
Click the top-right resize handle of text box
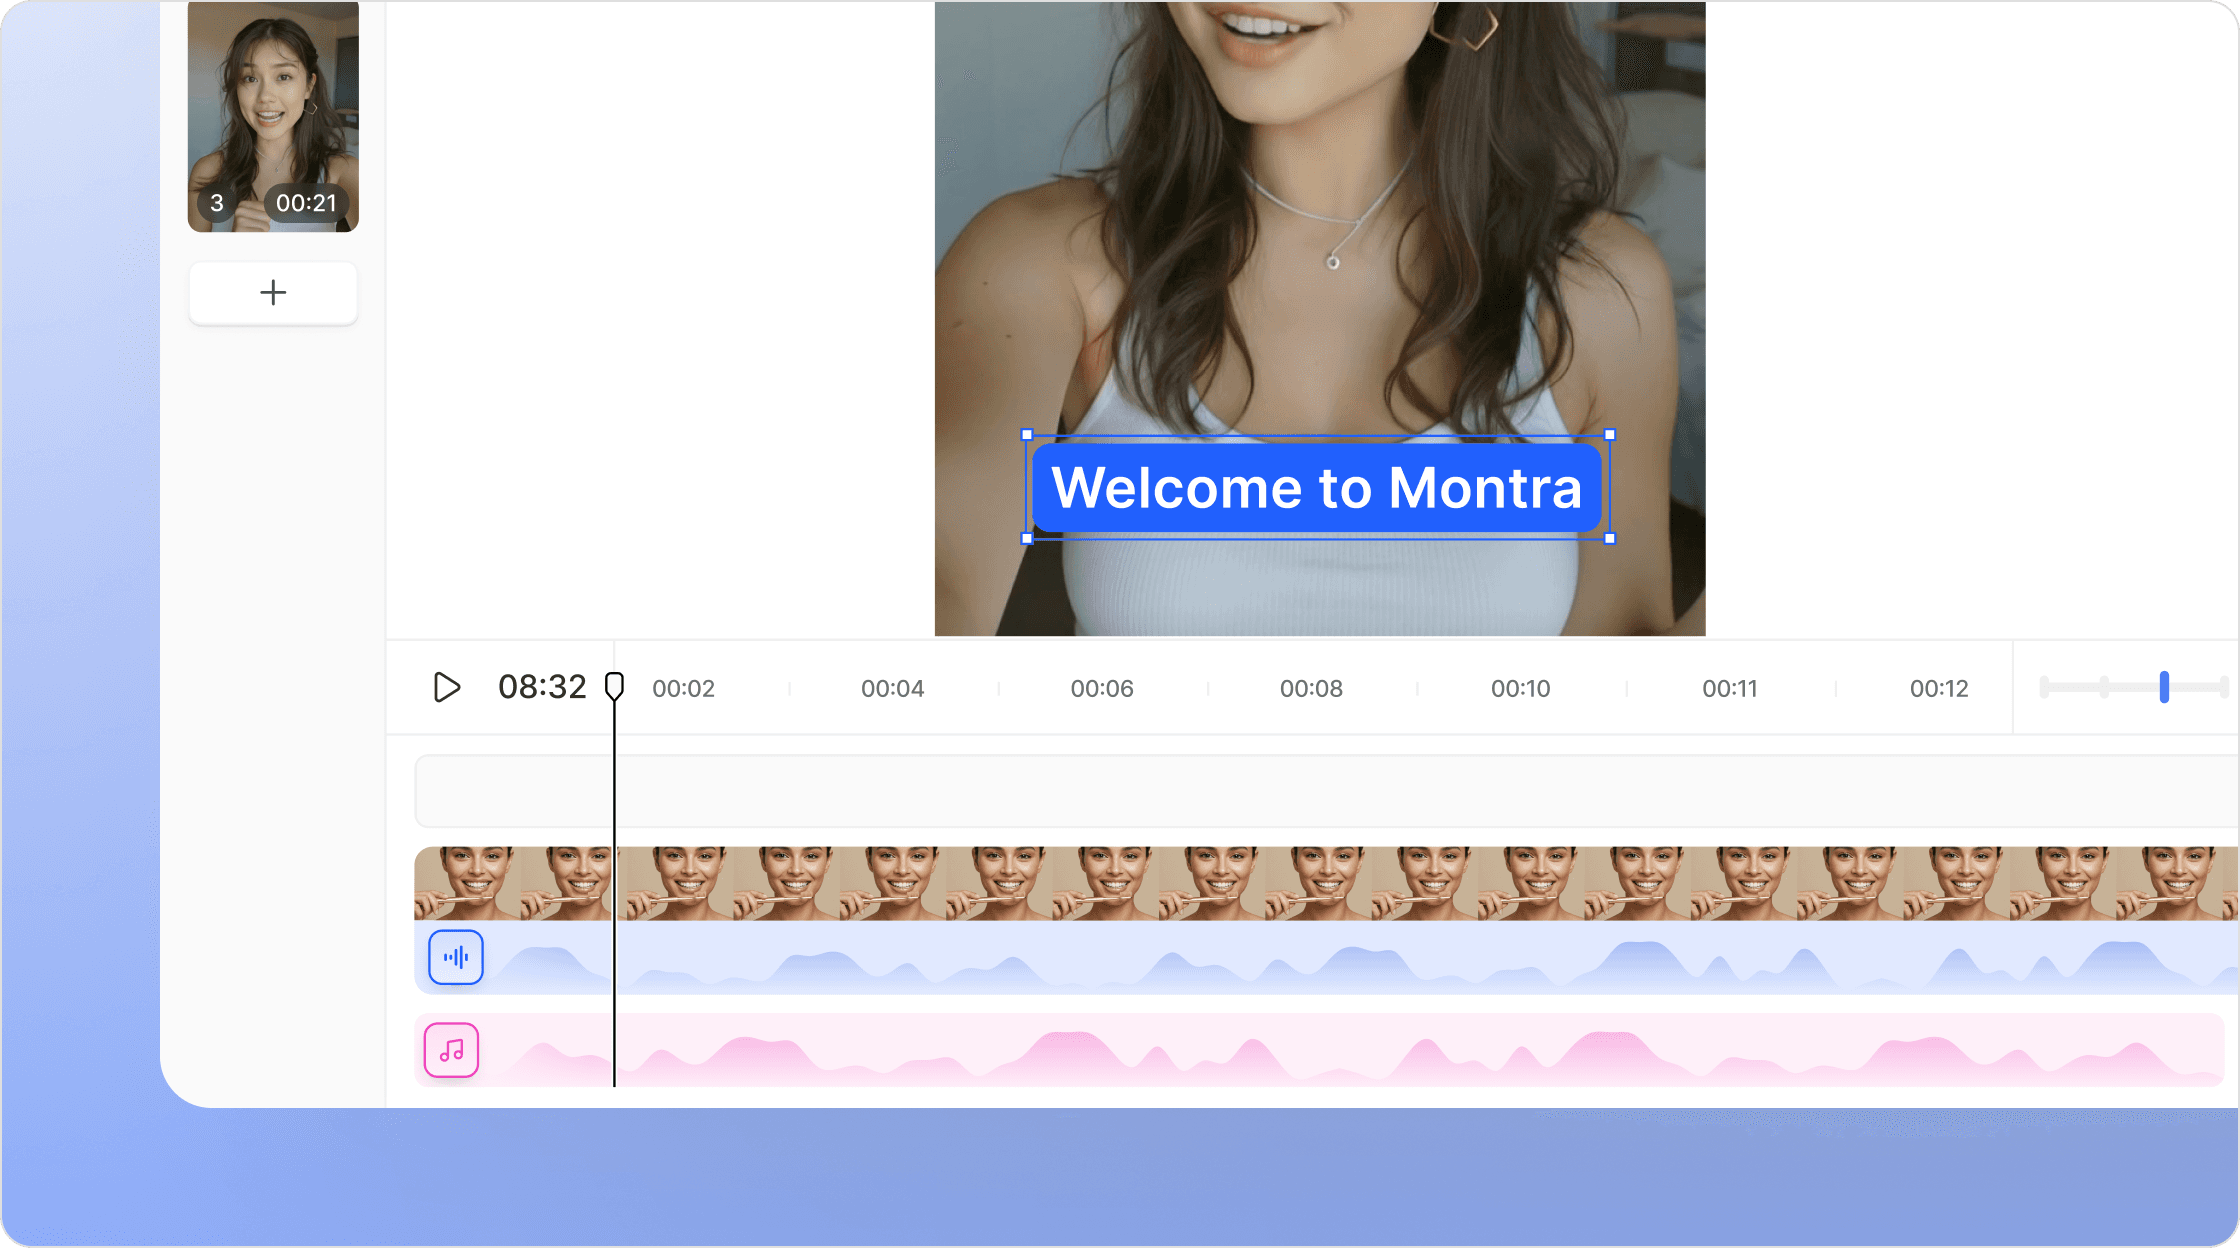1609,435
